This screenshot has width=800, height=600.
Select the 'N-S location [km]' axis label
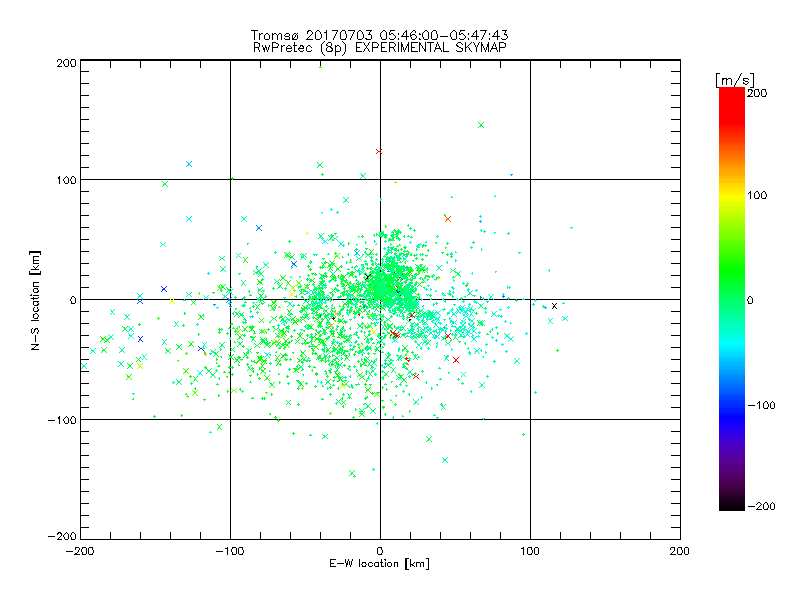[35, 300]
